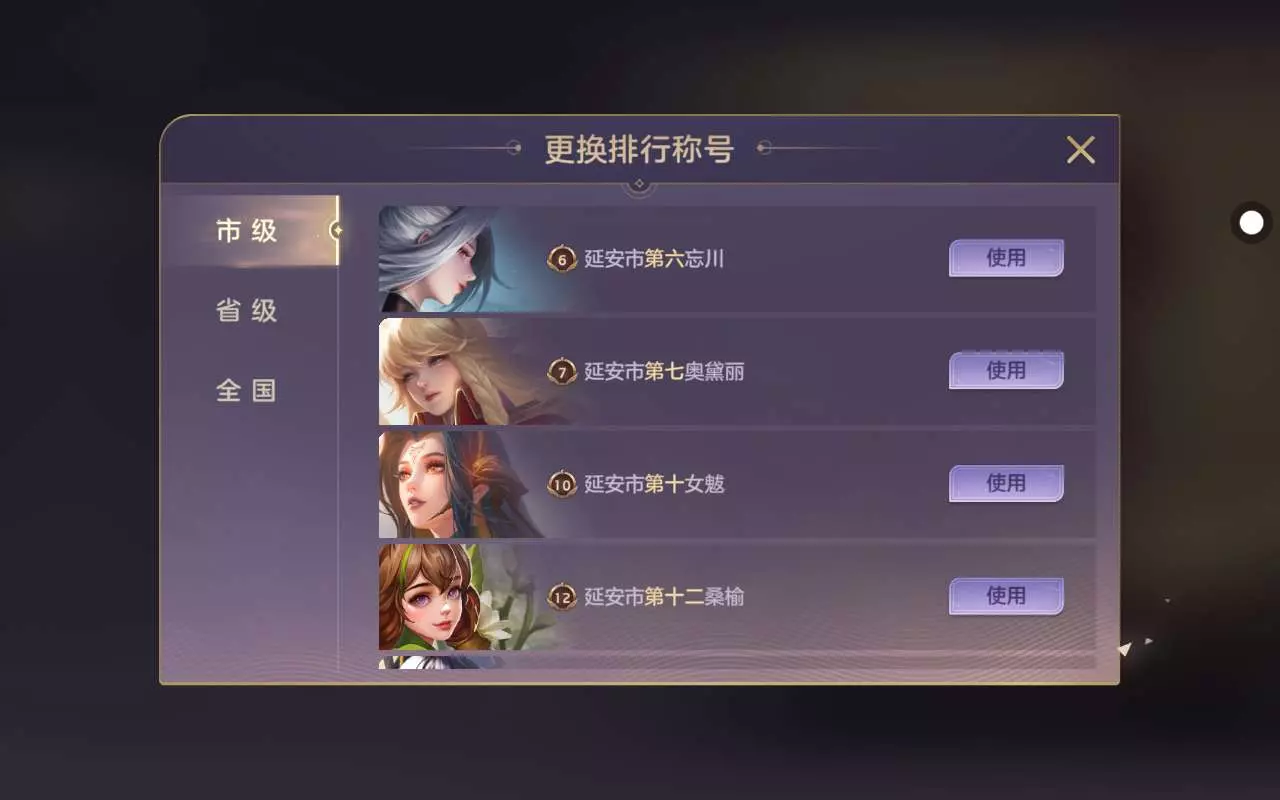The image size is (1280, 800).
Task: Open the 全国 tab
Action: click(x=247, y=390)
